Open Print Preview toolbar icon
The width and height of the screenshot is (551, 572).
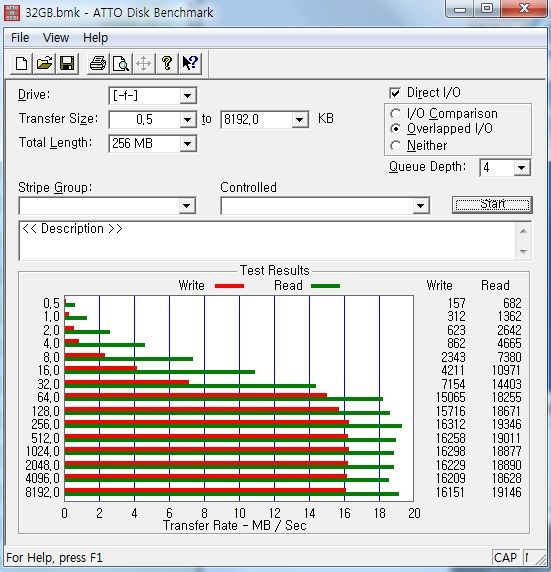tap(121, 63)
